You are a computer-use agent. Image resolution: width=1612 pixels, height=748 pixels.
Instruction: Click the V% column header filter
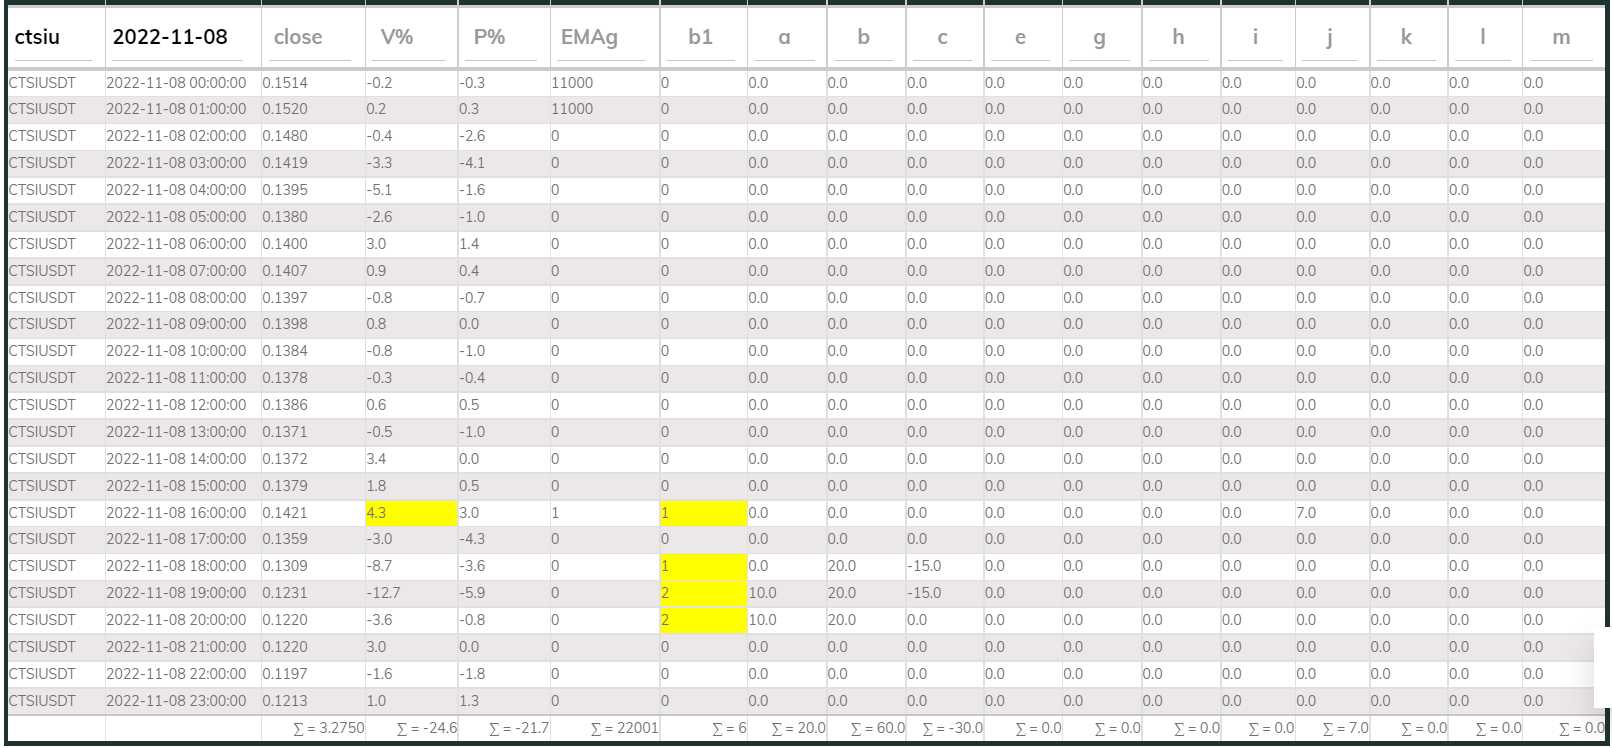pyautogui.click(x=411, y=38)
